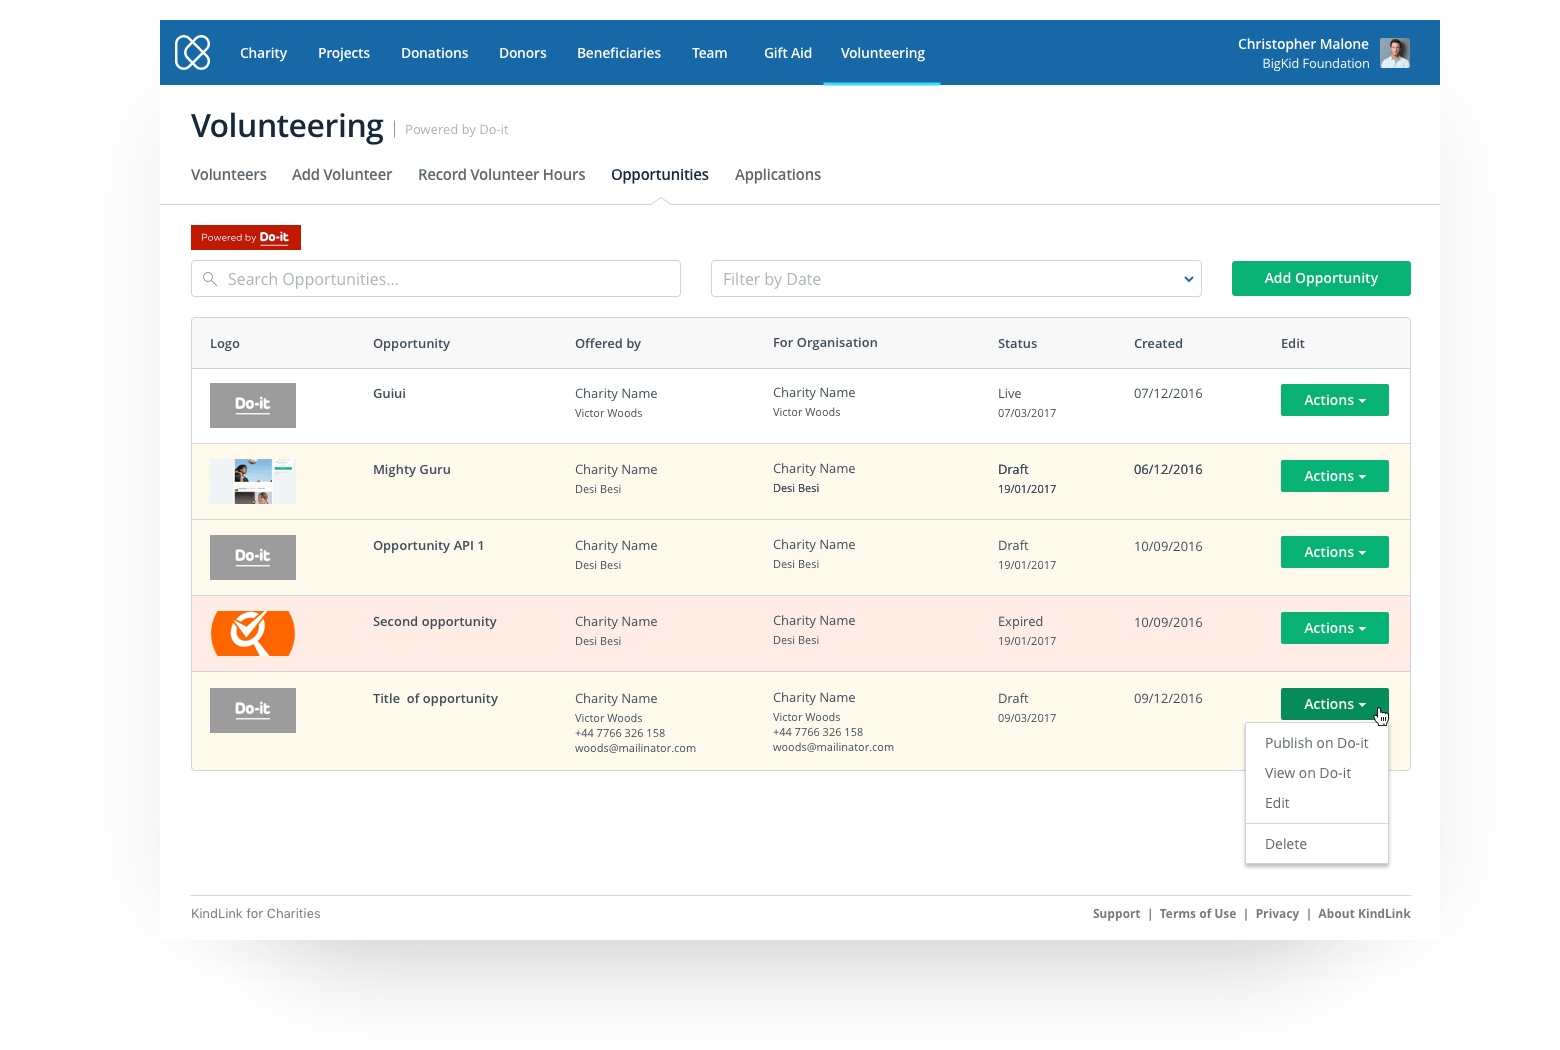Click the Second opportunity title
This screenshot has height=1050, width=1560.
click(435, 621)
